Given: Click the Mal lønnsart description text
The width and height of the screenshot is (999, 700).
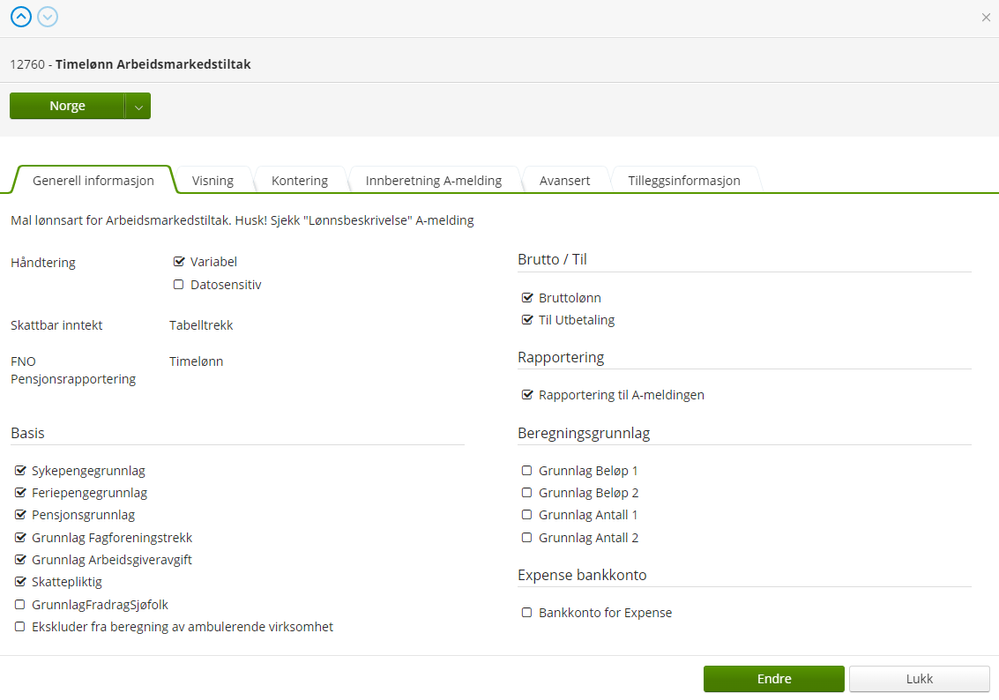Looking at the screenshot, I should coord(242,220).
